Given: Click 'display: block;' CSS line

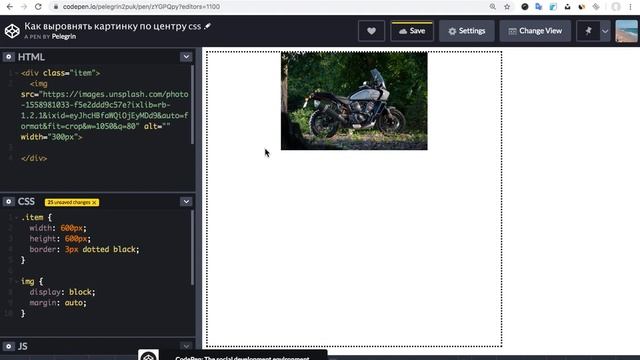Looking at the screenshot, I should 62,292.
